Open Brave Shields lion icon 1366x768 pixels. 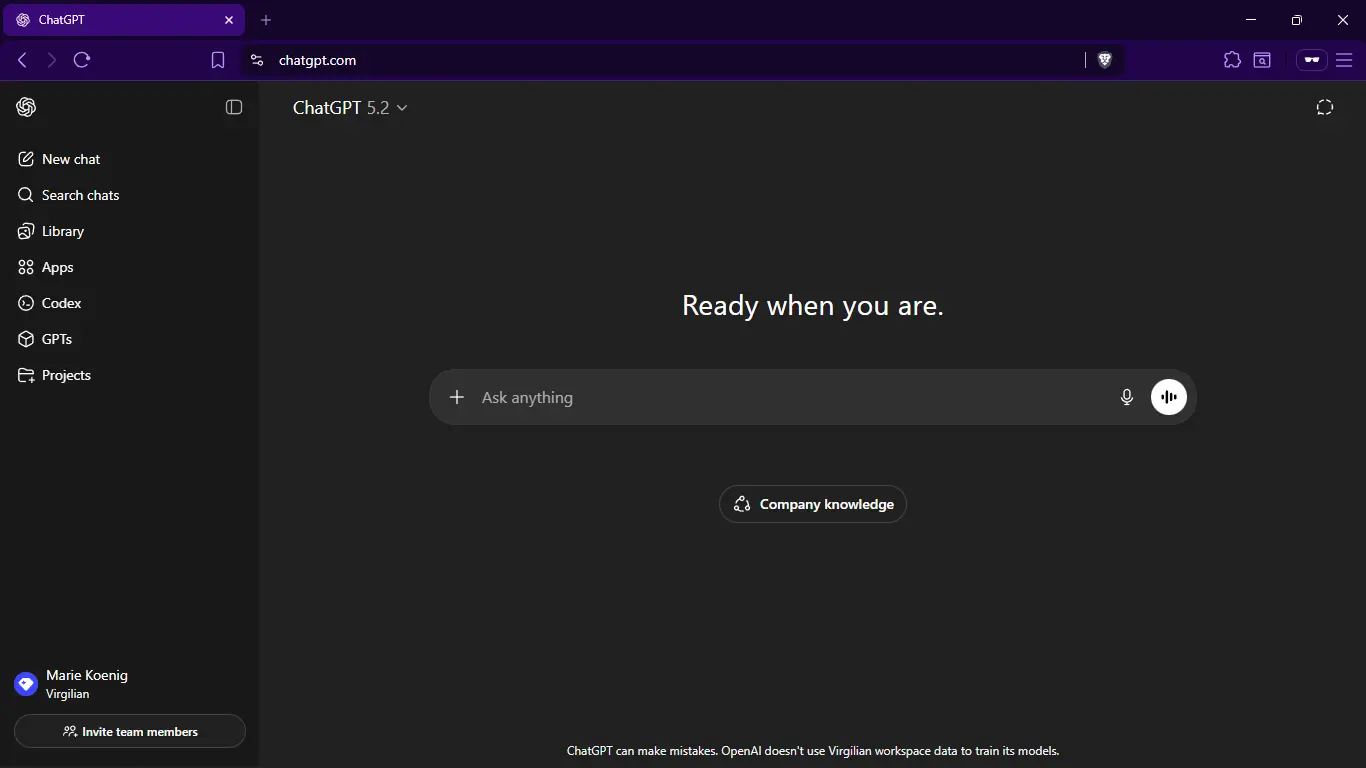click(x=1105, y=60)
